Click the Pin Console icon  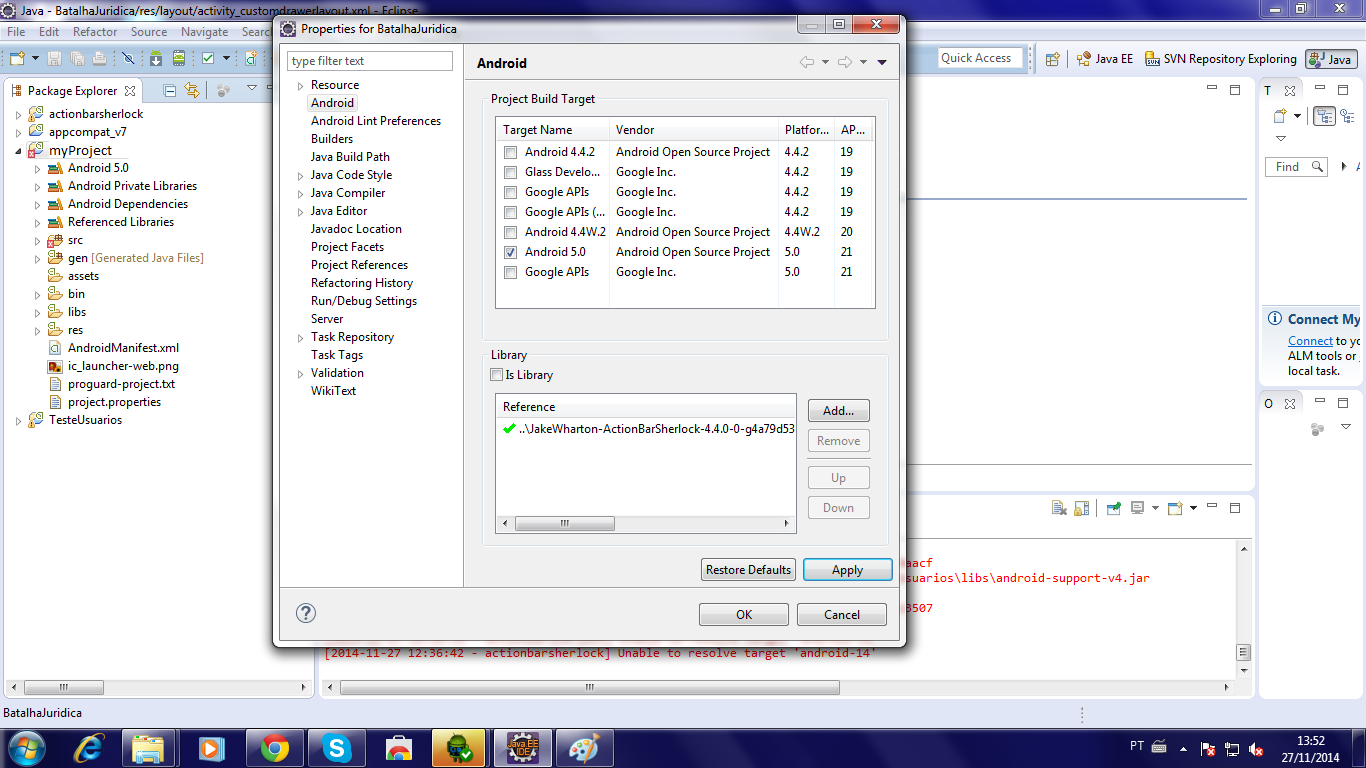point(1113,508)
